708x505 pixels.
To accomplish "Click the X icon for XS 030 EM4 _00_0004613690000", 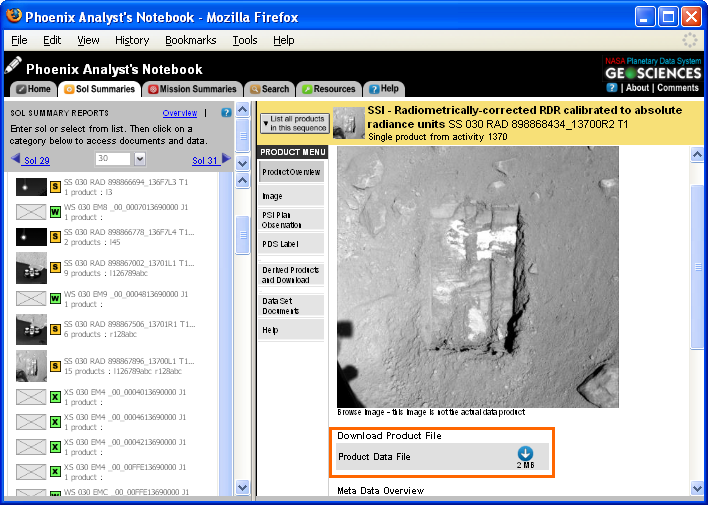I will [55, 422].
